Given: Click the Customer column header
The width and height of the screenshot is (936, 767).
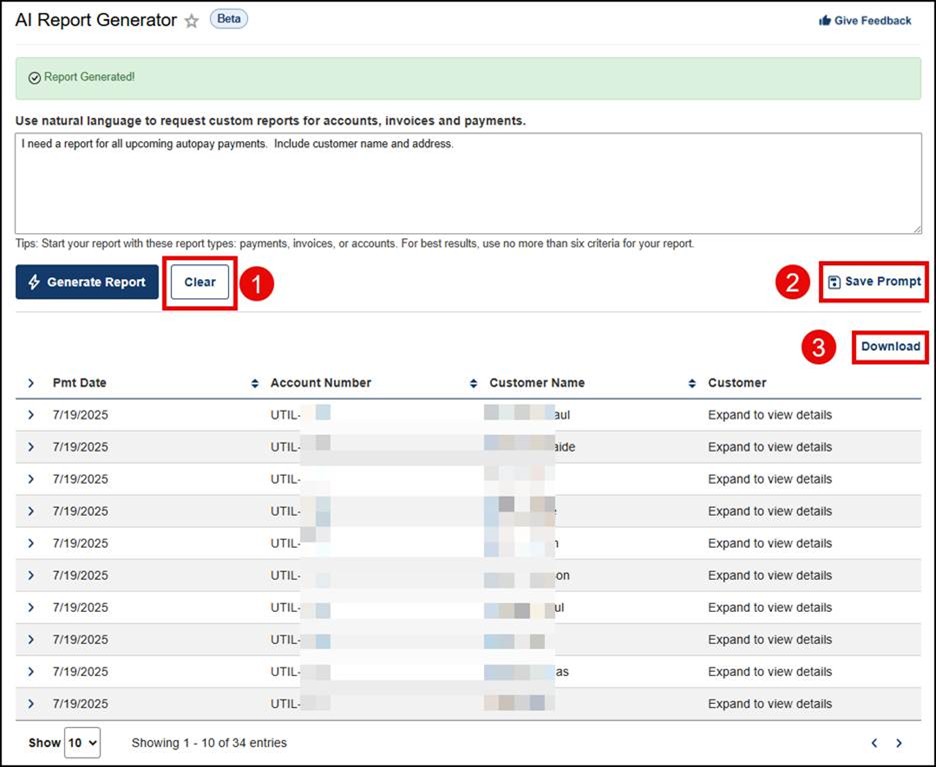Looking at the screenshot, I should click(x=737, y=383).
